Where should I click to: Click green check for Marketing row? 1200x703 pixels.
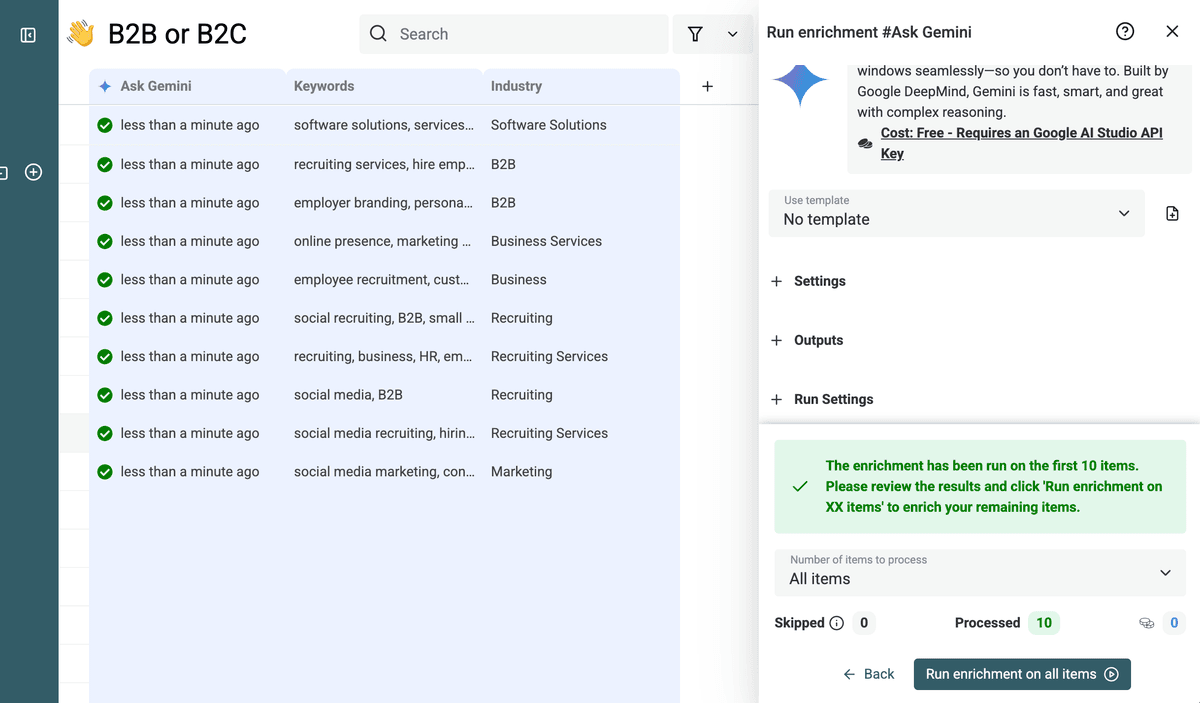point(105,472)
